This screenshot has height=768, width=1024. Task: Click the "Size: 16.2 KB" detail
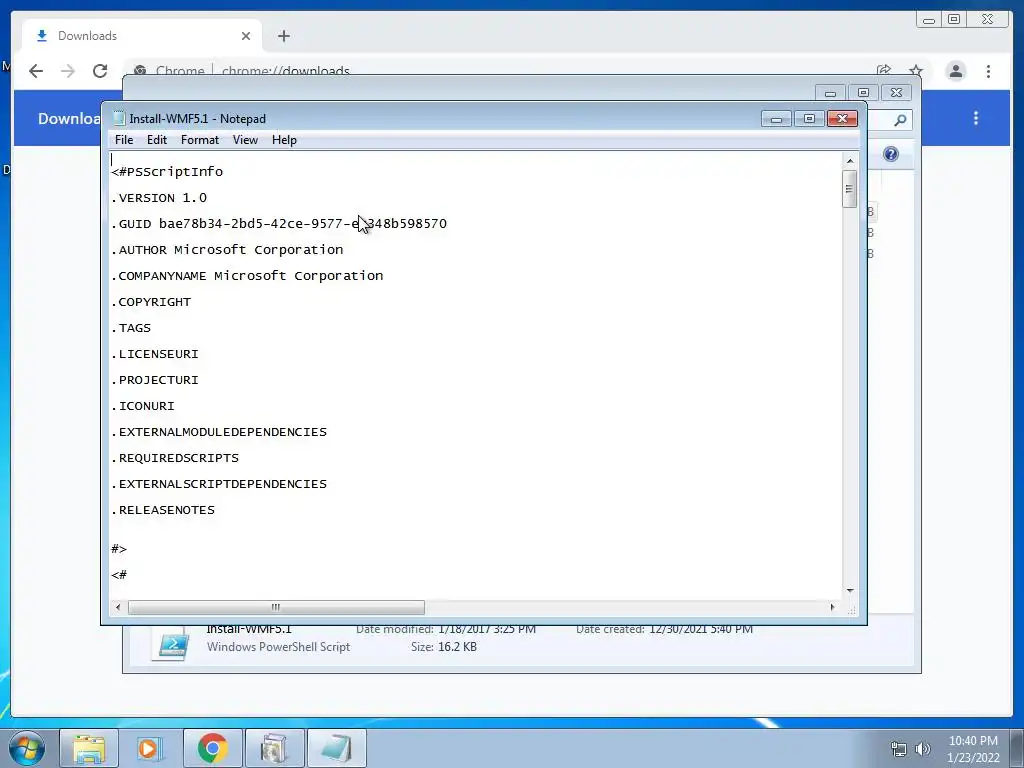(x=443, y=647)
